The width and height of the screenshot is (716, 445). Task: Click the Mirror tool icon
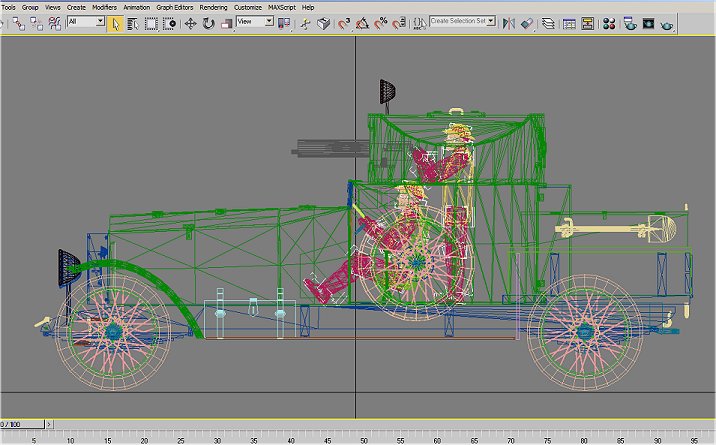508,23
